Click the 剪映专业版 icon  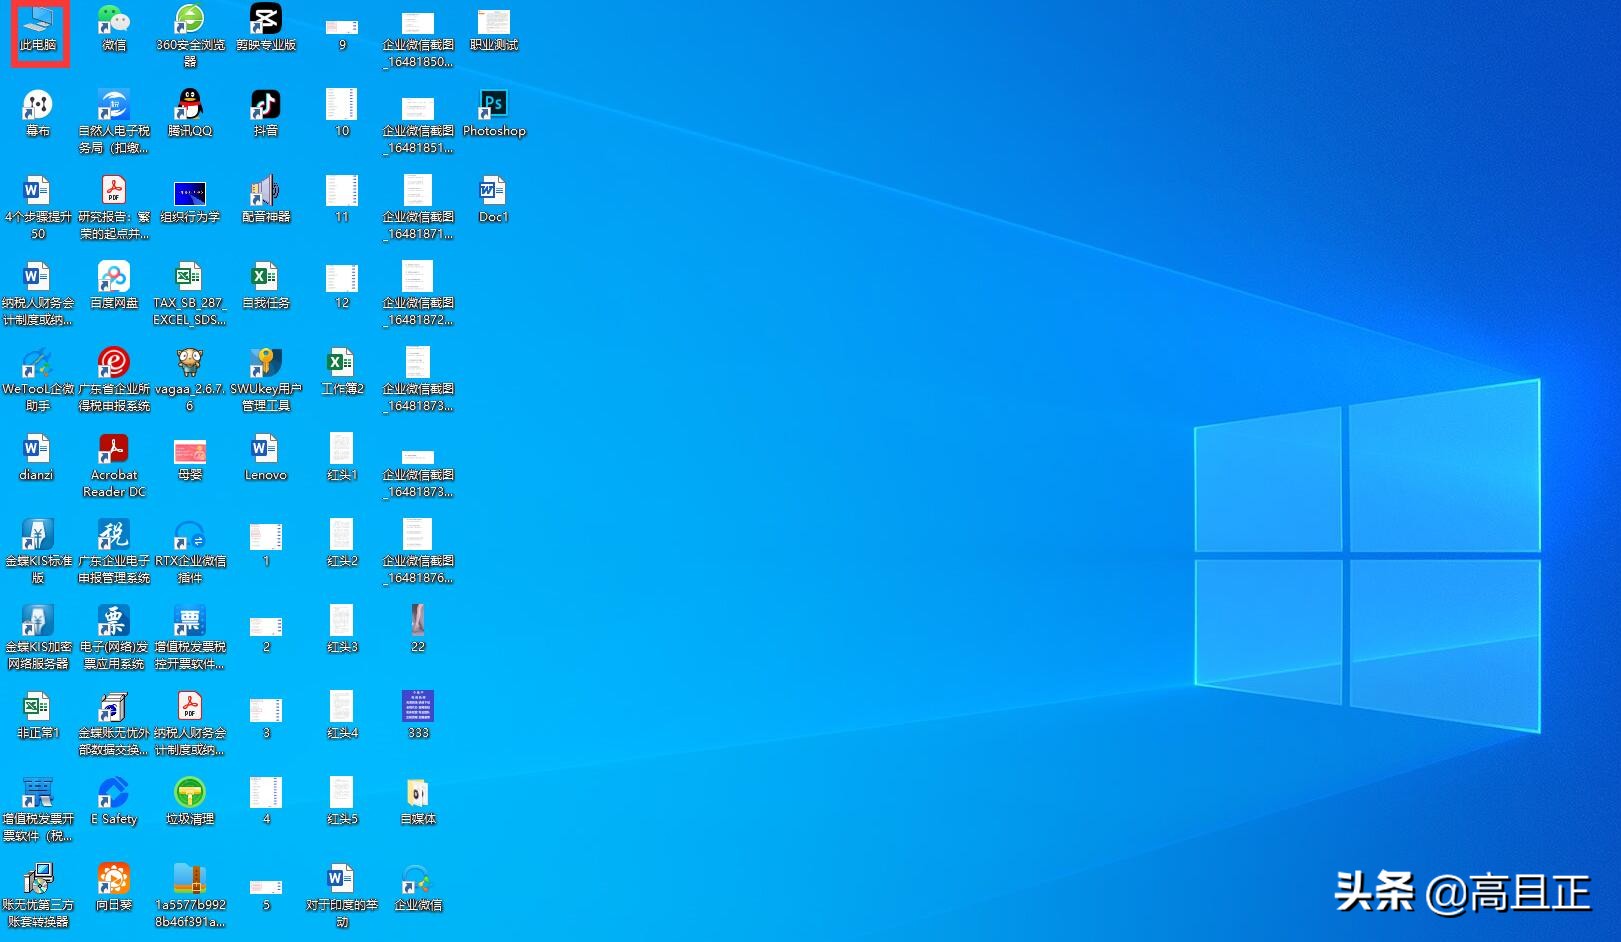266,28
